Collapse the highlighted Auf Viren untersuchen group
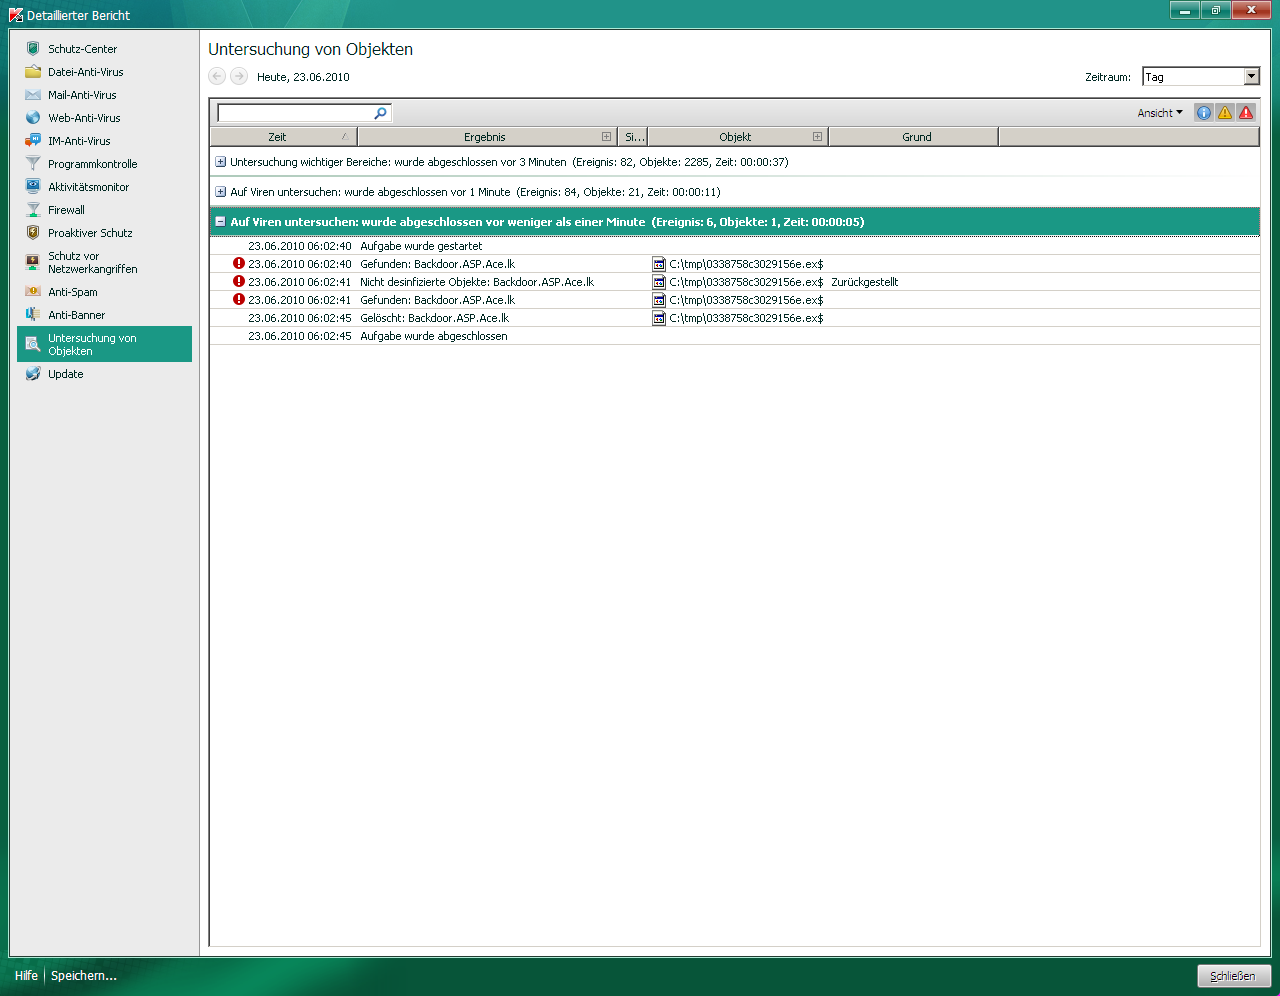Viewport: 1280px width, 996px height. point(220,222)
